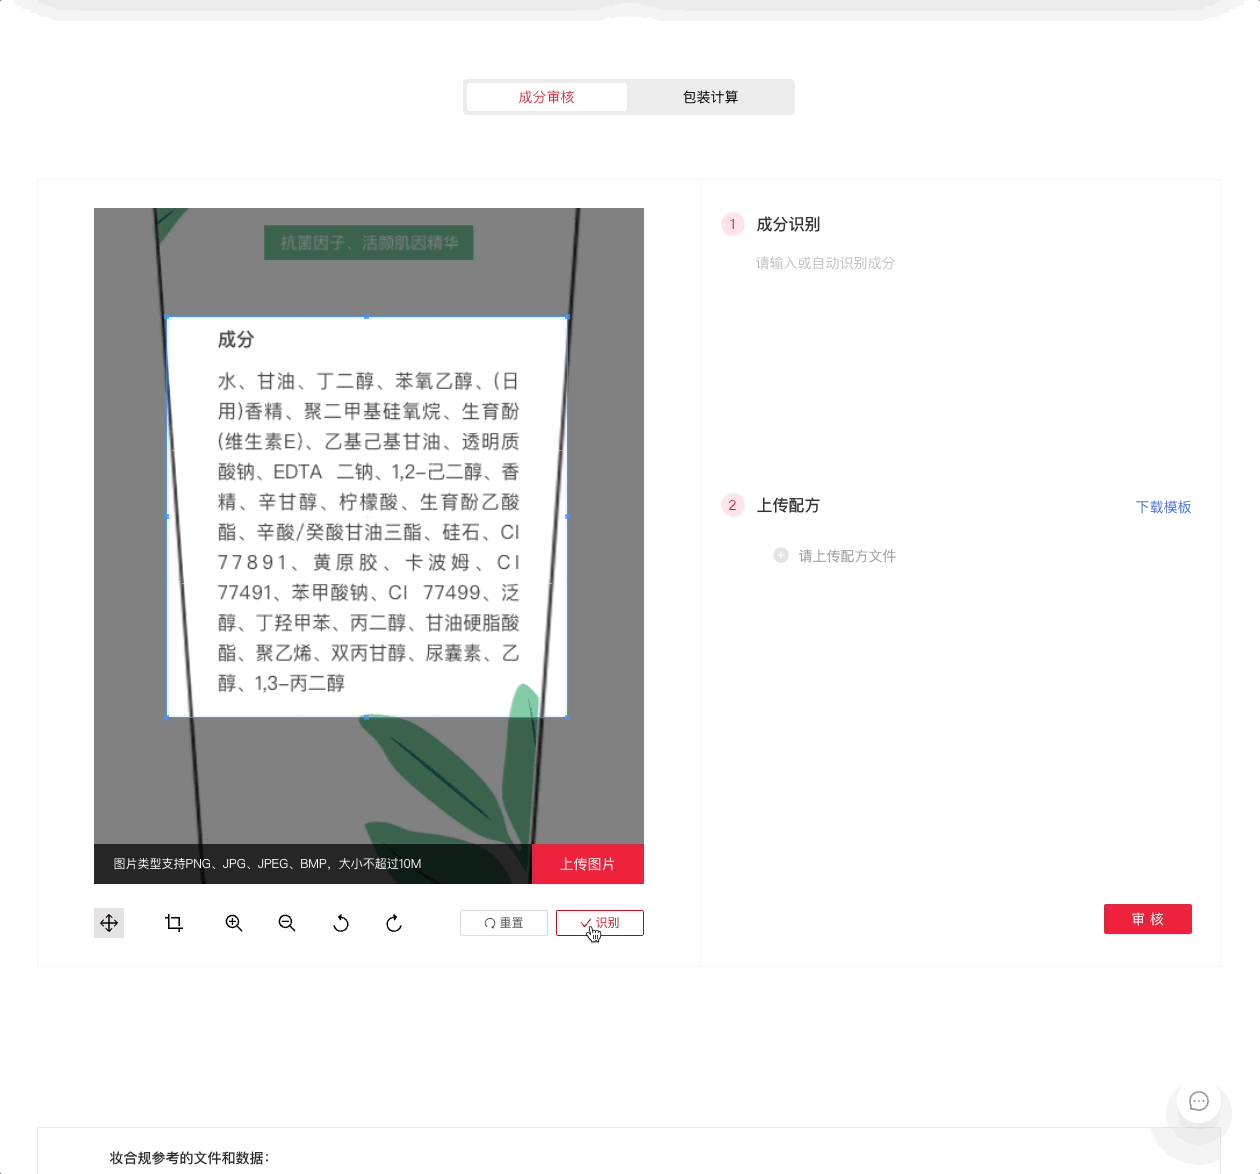Open the chat support bubble icon
Screen dimensions: 1260x1174
pos(1198,1101)
